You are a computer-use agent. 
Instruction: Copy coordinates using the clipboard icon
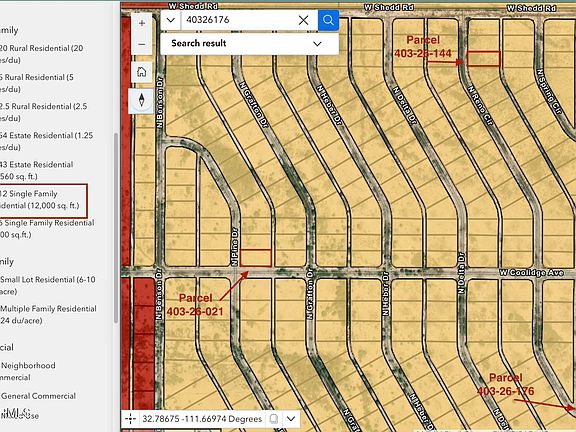click(273, 419)
